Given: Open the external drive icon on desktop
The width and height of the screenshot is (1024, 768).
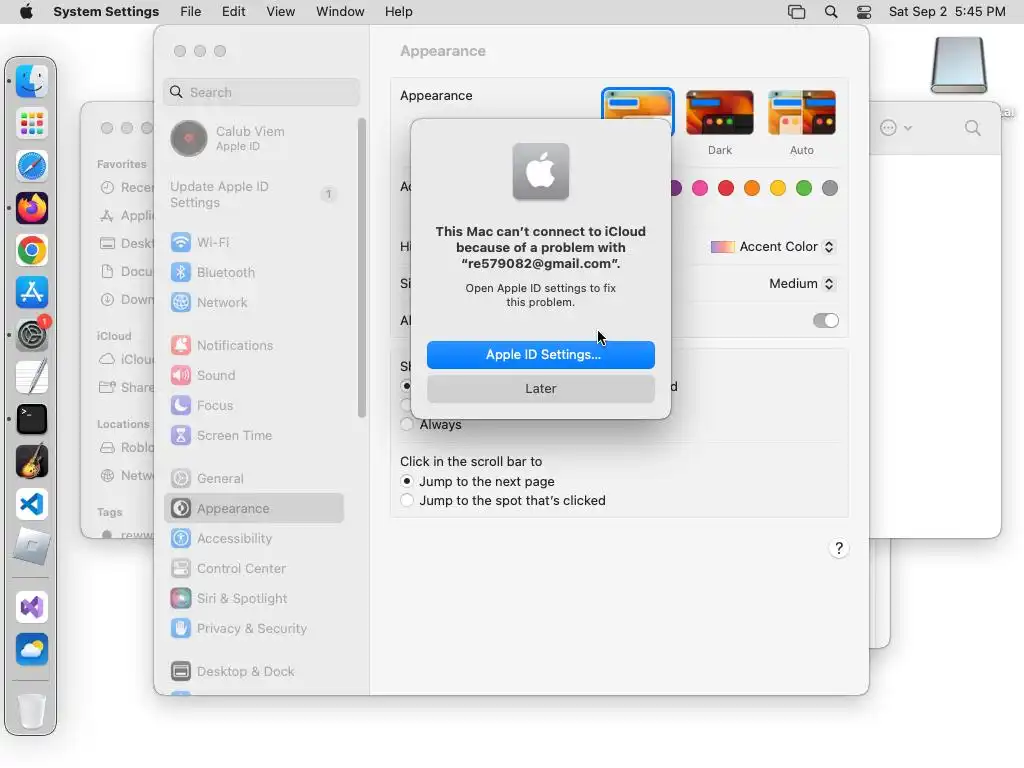Looking at the screenshot, I should [958, 64].
